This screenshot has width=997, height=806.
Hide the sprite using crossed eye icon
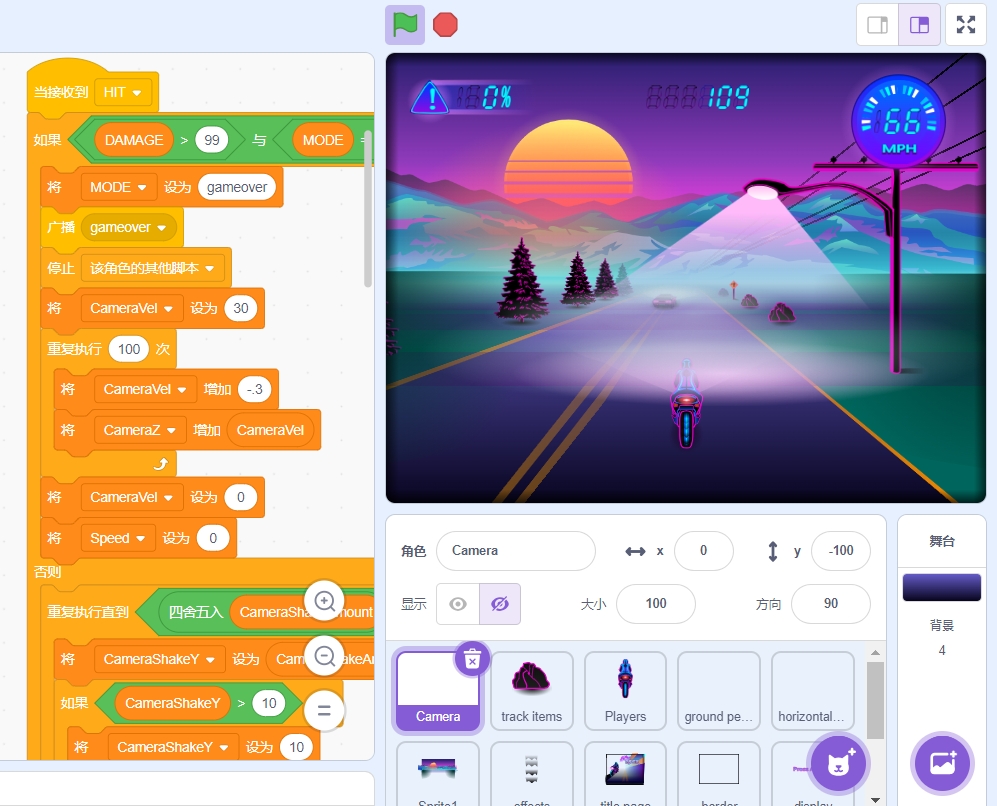[500, 604]
